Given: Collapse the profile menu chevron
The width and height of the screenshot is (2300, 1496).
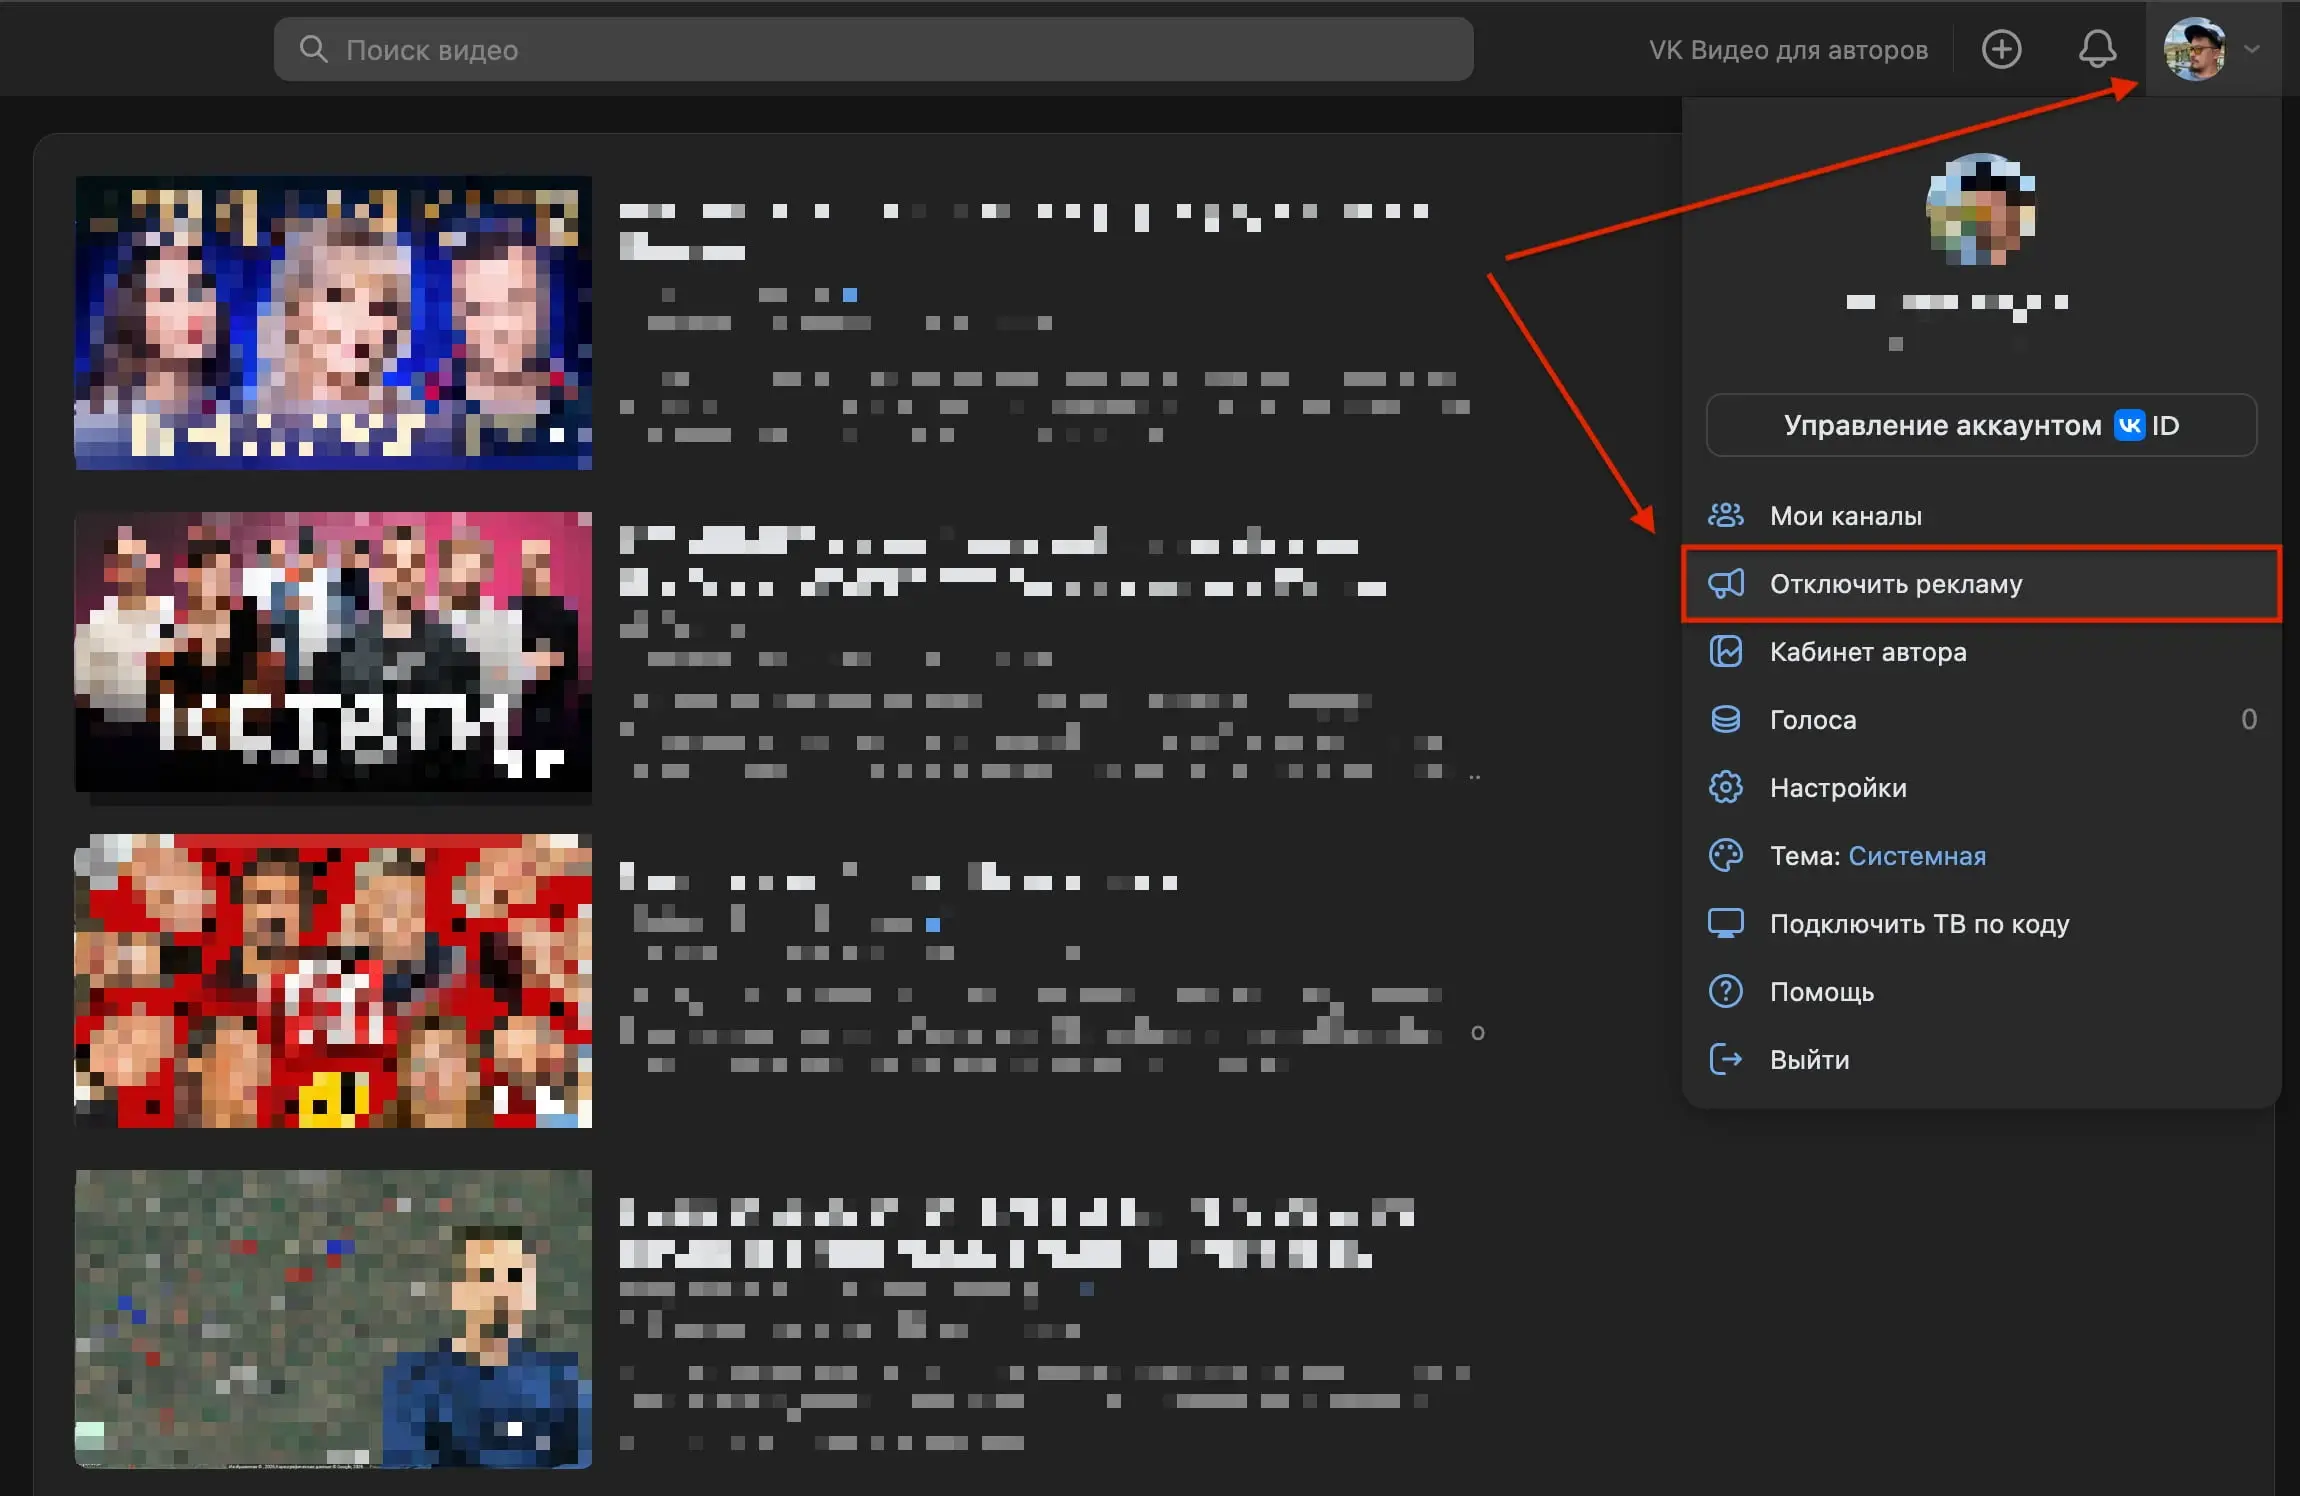Looking at the screenshot, I should 2251,49.
